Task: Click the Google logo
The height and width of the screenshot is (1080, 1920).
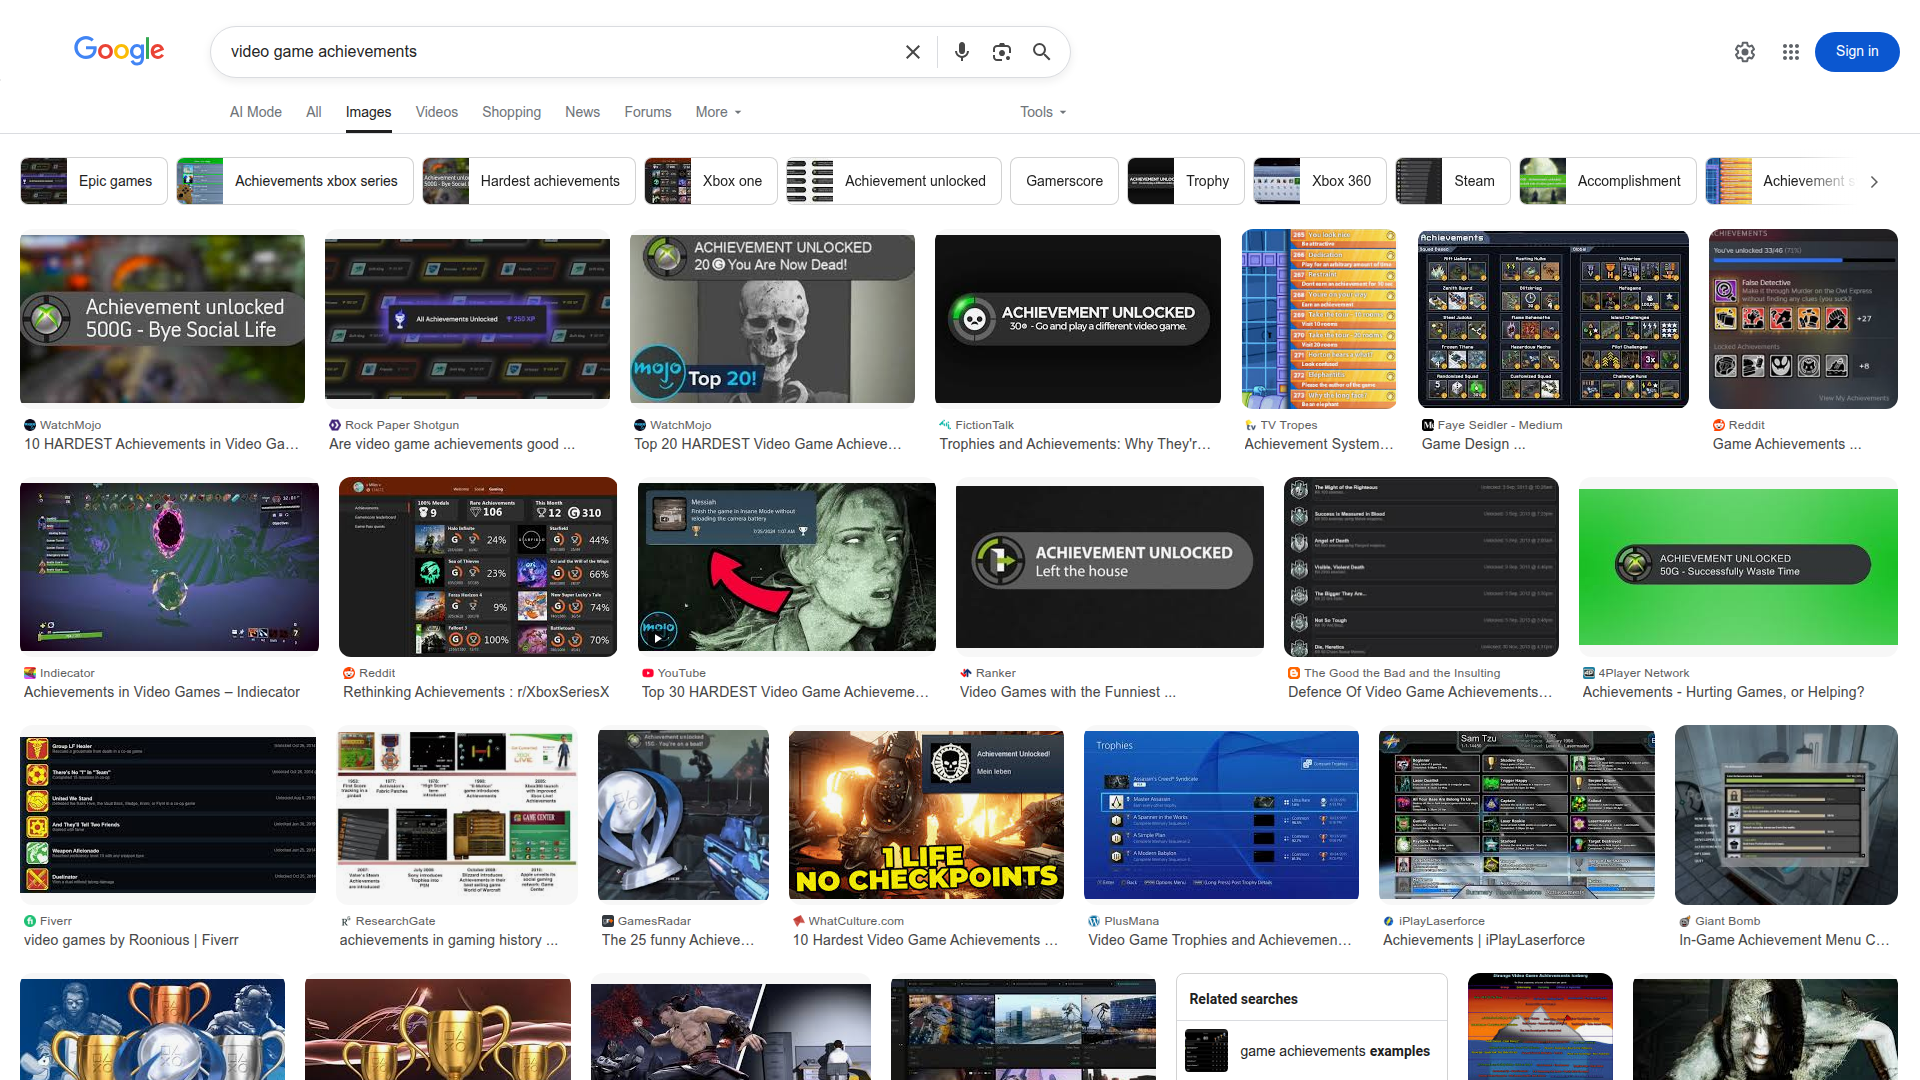Action: pyautogui.click(x=119, y=50)
